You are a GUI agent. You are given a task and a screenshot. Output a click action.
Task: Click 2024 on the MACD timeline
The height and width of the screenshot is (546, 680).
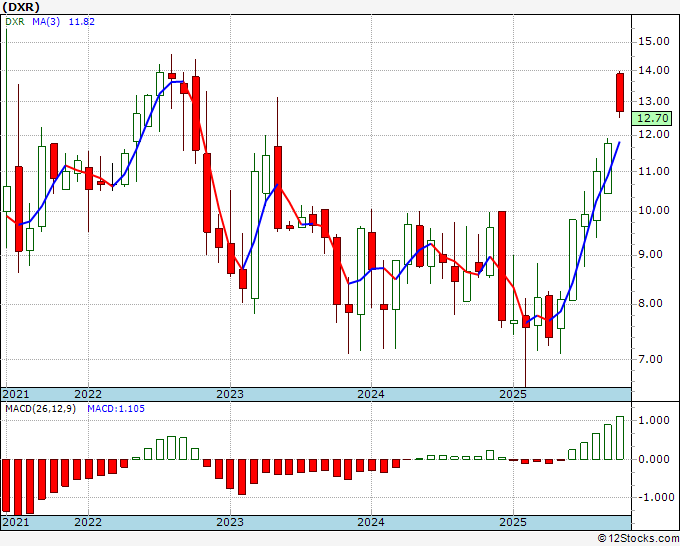tap(371, 522)
